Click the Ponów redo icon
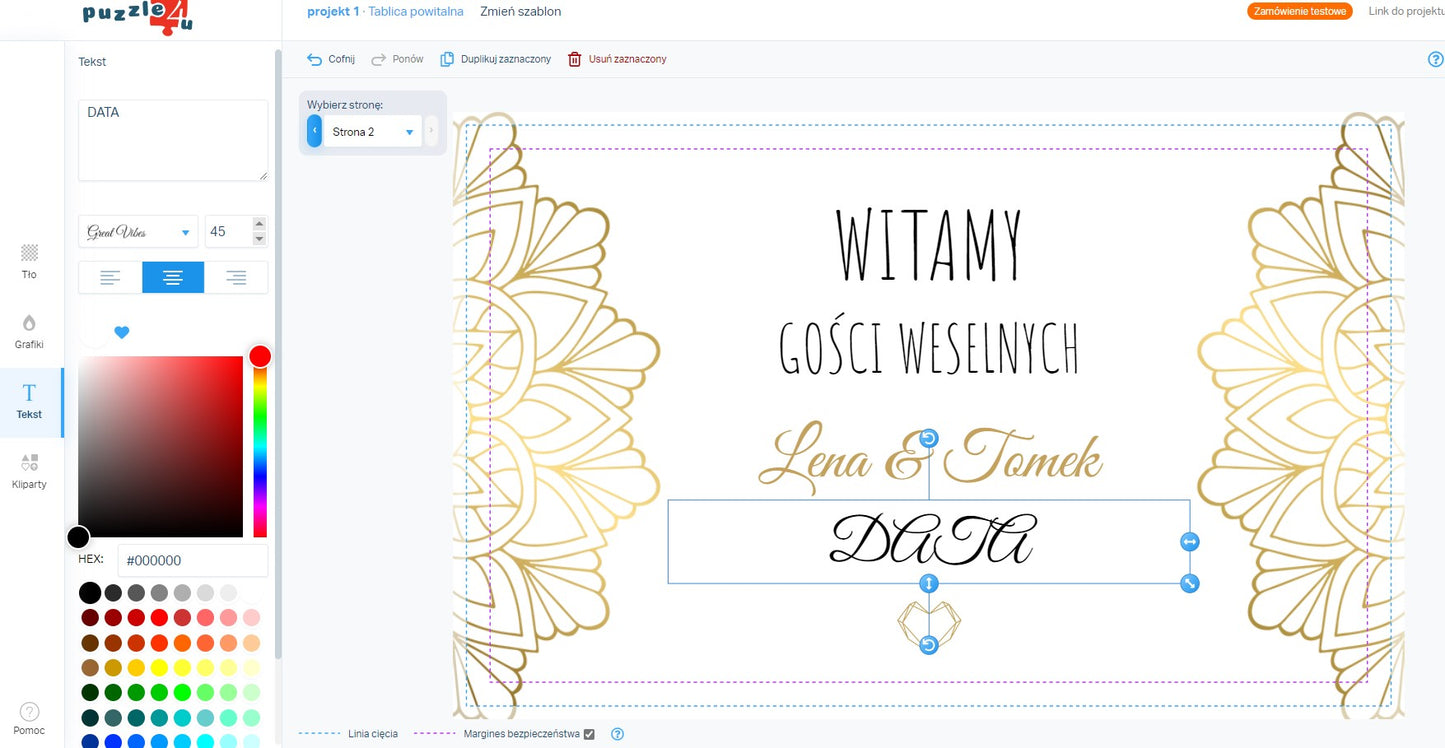Screen dimensions: 1445x748 click(379, 60)
